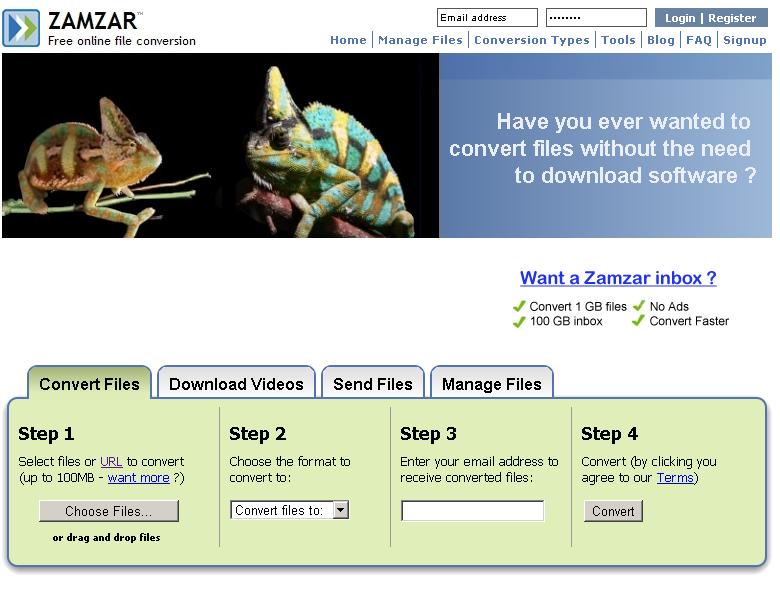Viewport: 780px width, 589px height.
Task: Click the Step 1 heading
Action: [46, 434]
